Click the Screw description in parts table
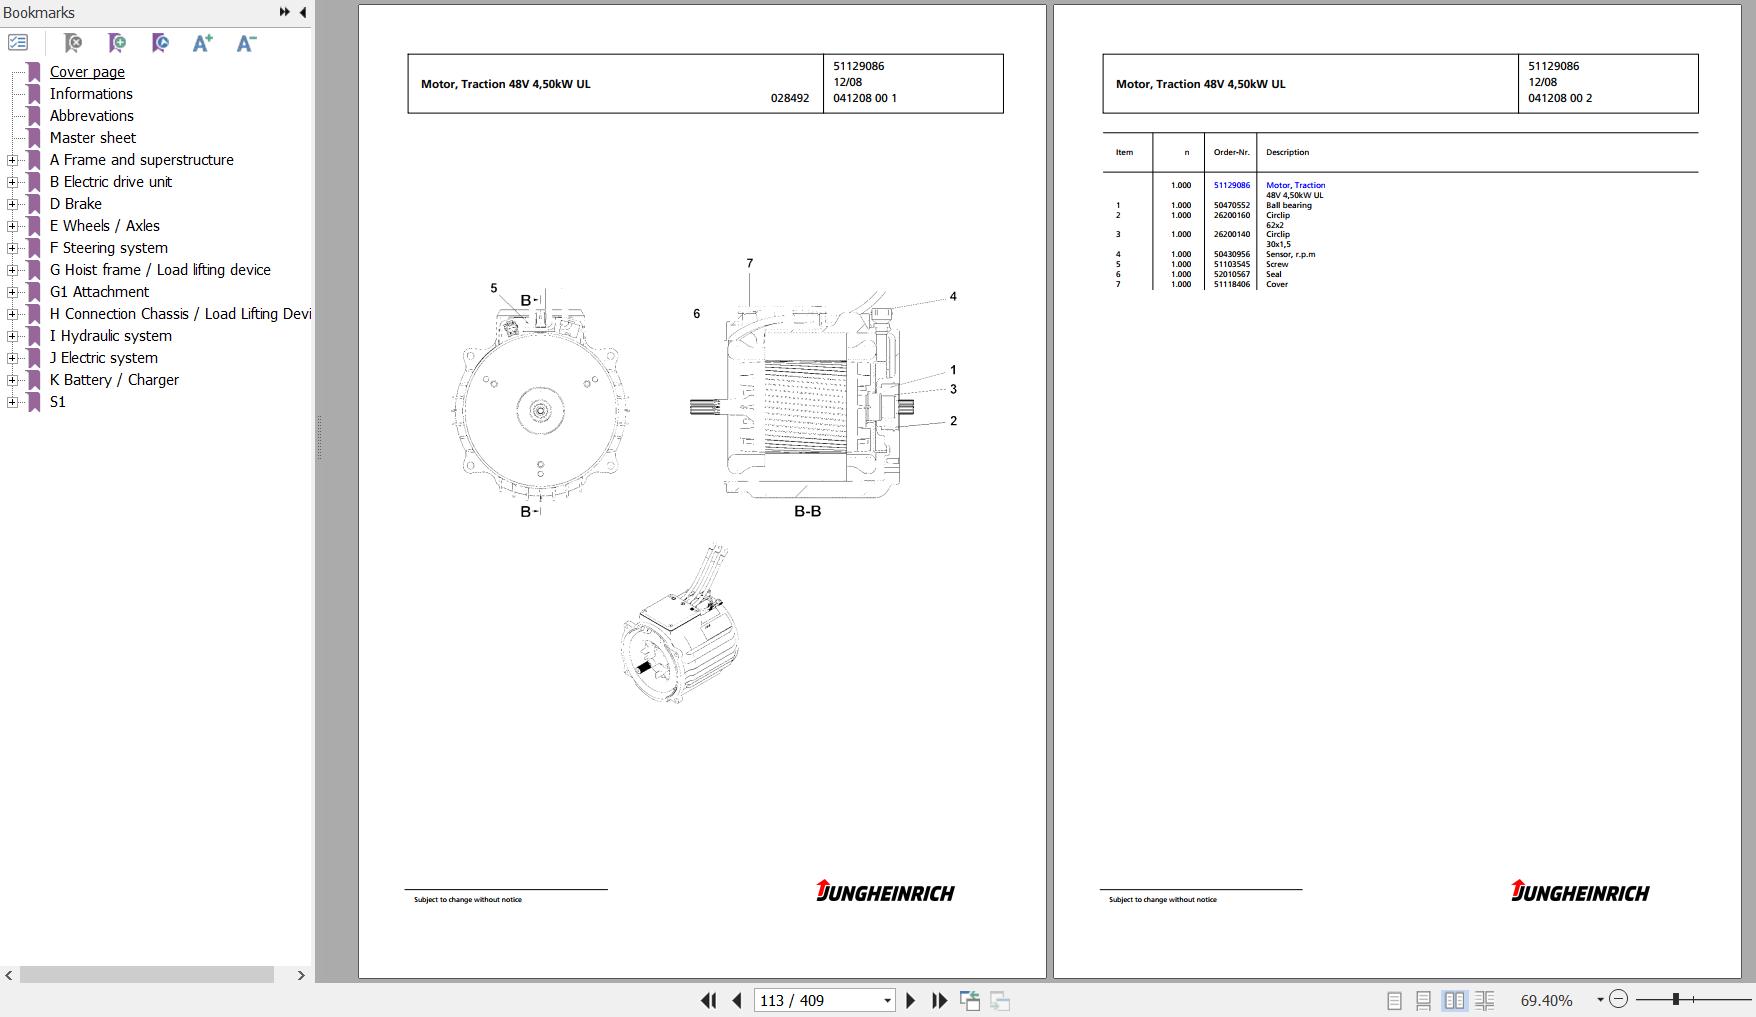Screen dimensions: 1756x1017 pos(1277,264)
